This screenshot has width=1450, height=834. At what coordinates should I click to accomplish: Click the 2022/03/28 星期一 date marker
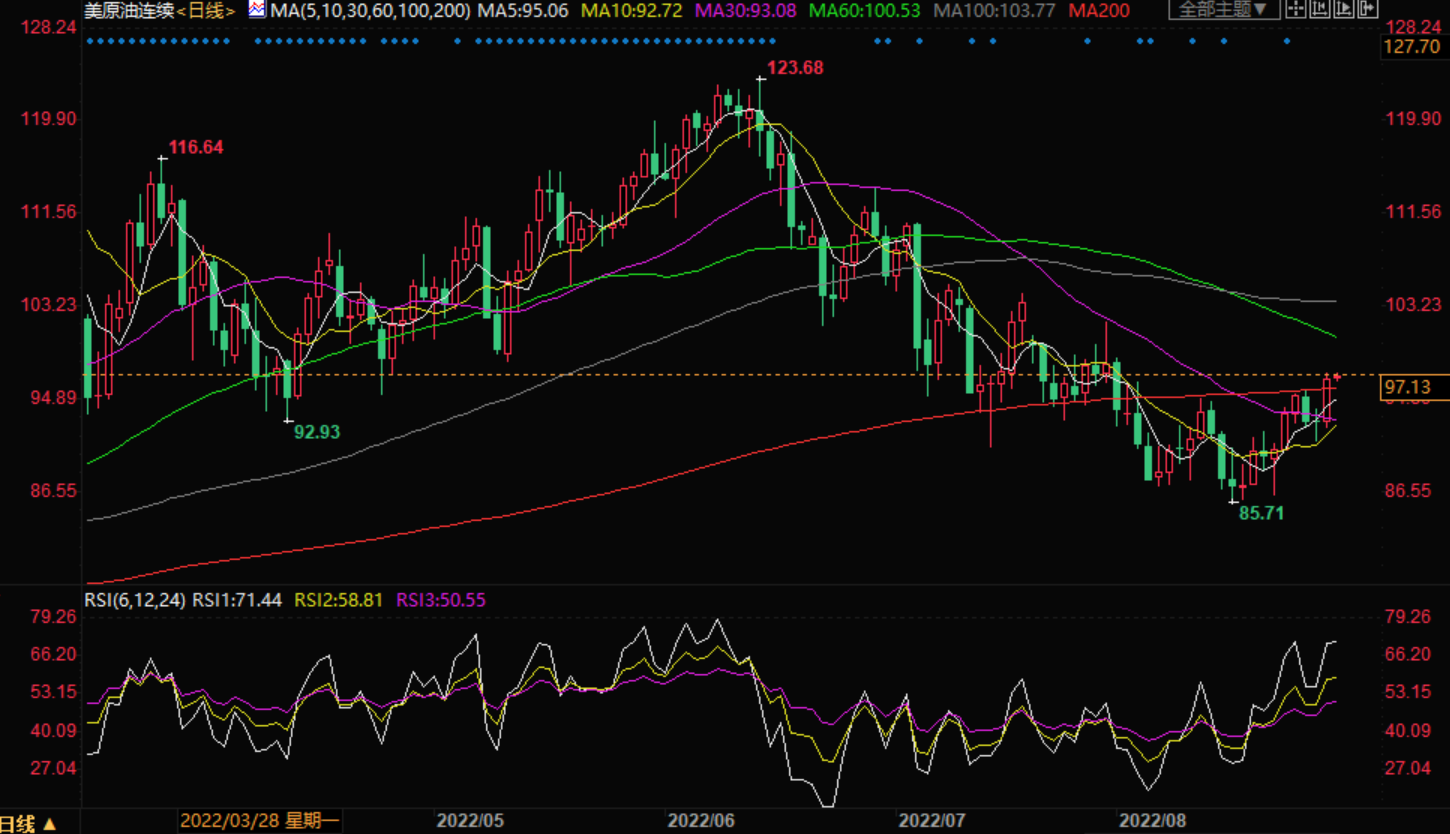(x=261, y=821)
